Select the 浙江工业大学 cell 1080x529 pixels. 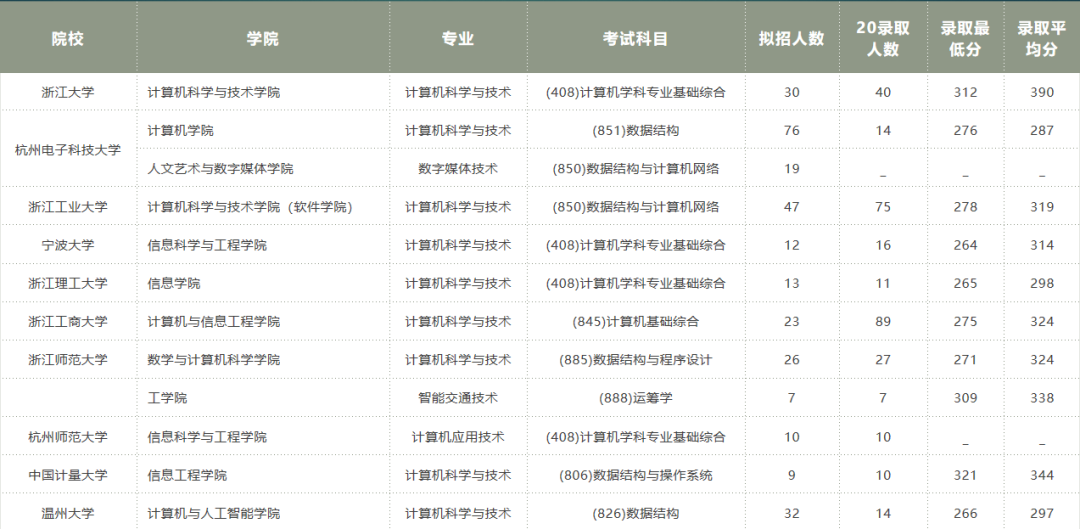[68, 207]
